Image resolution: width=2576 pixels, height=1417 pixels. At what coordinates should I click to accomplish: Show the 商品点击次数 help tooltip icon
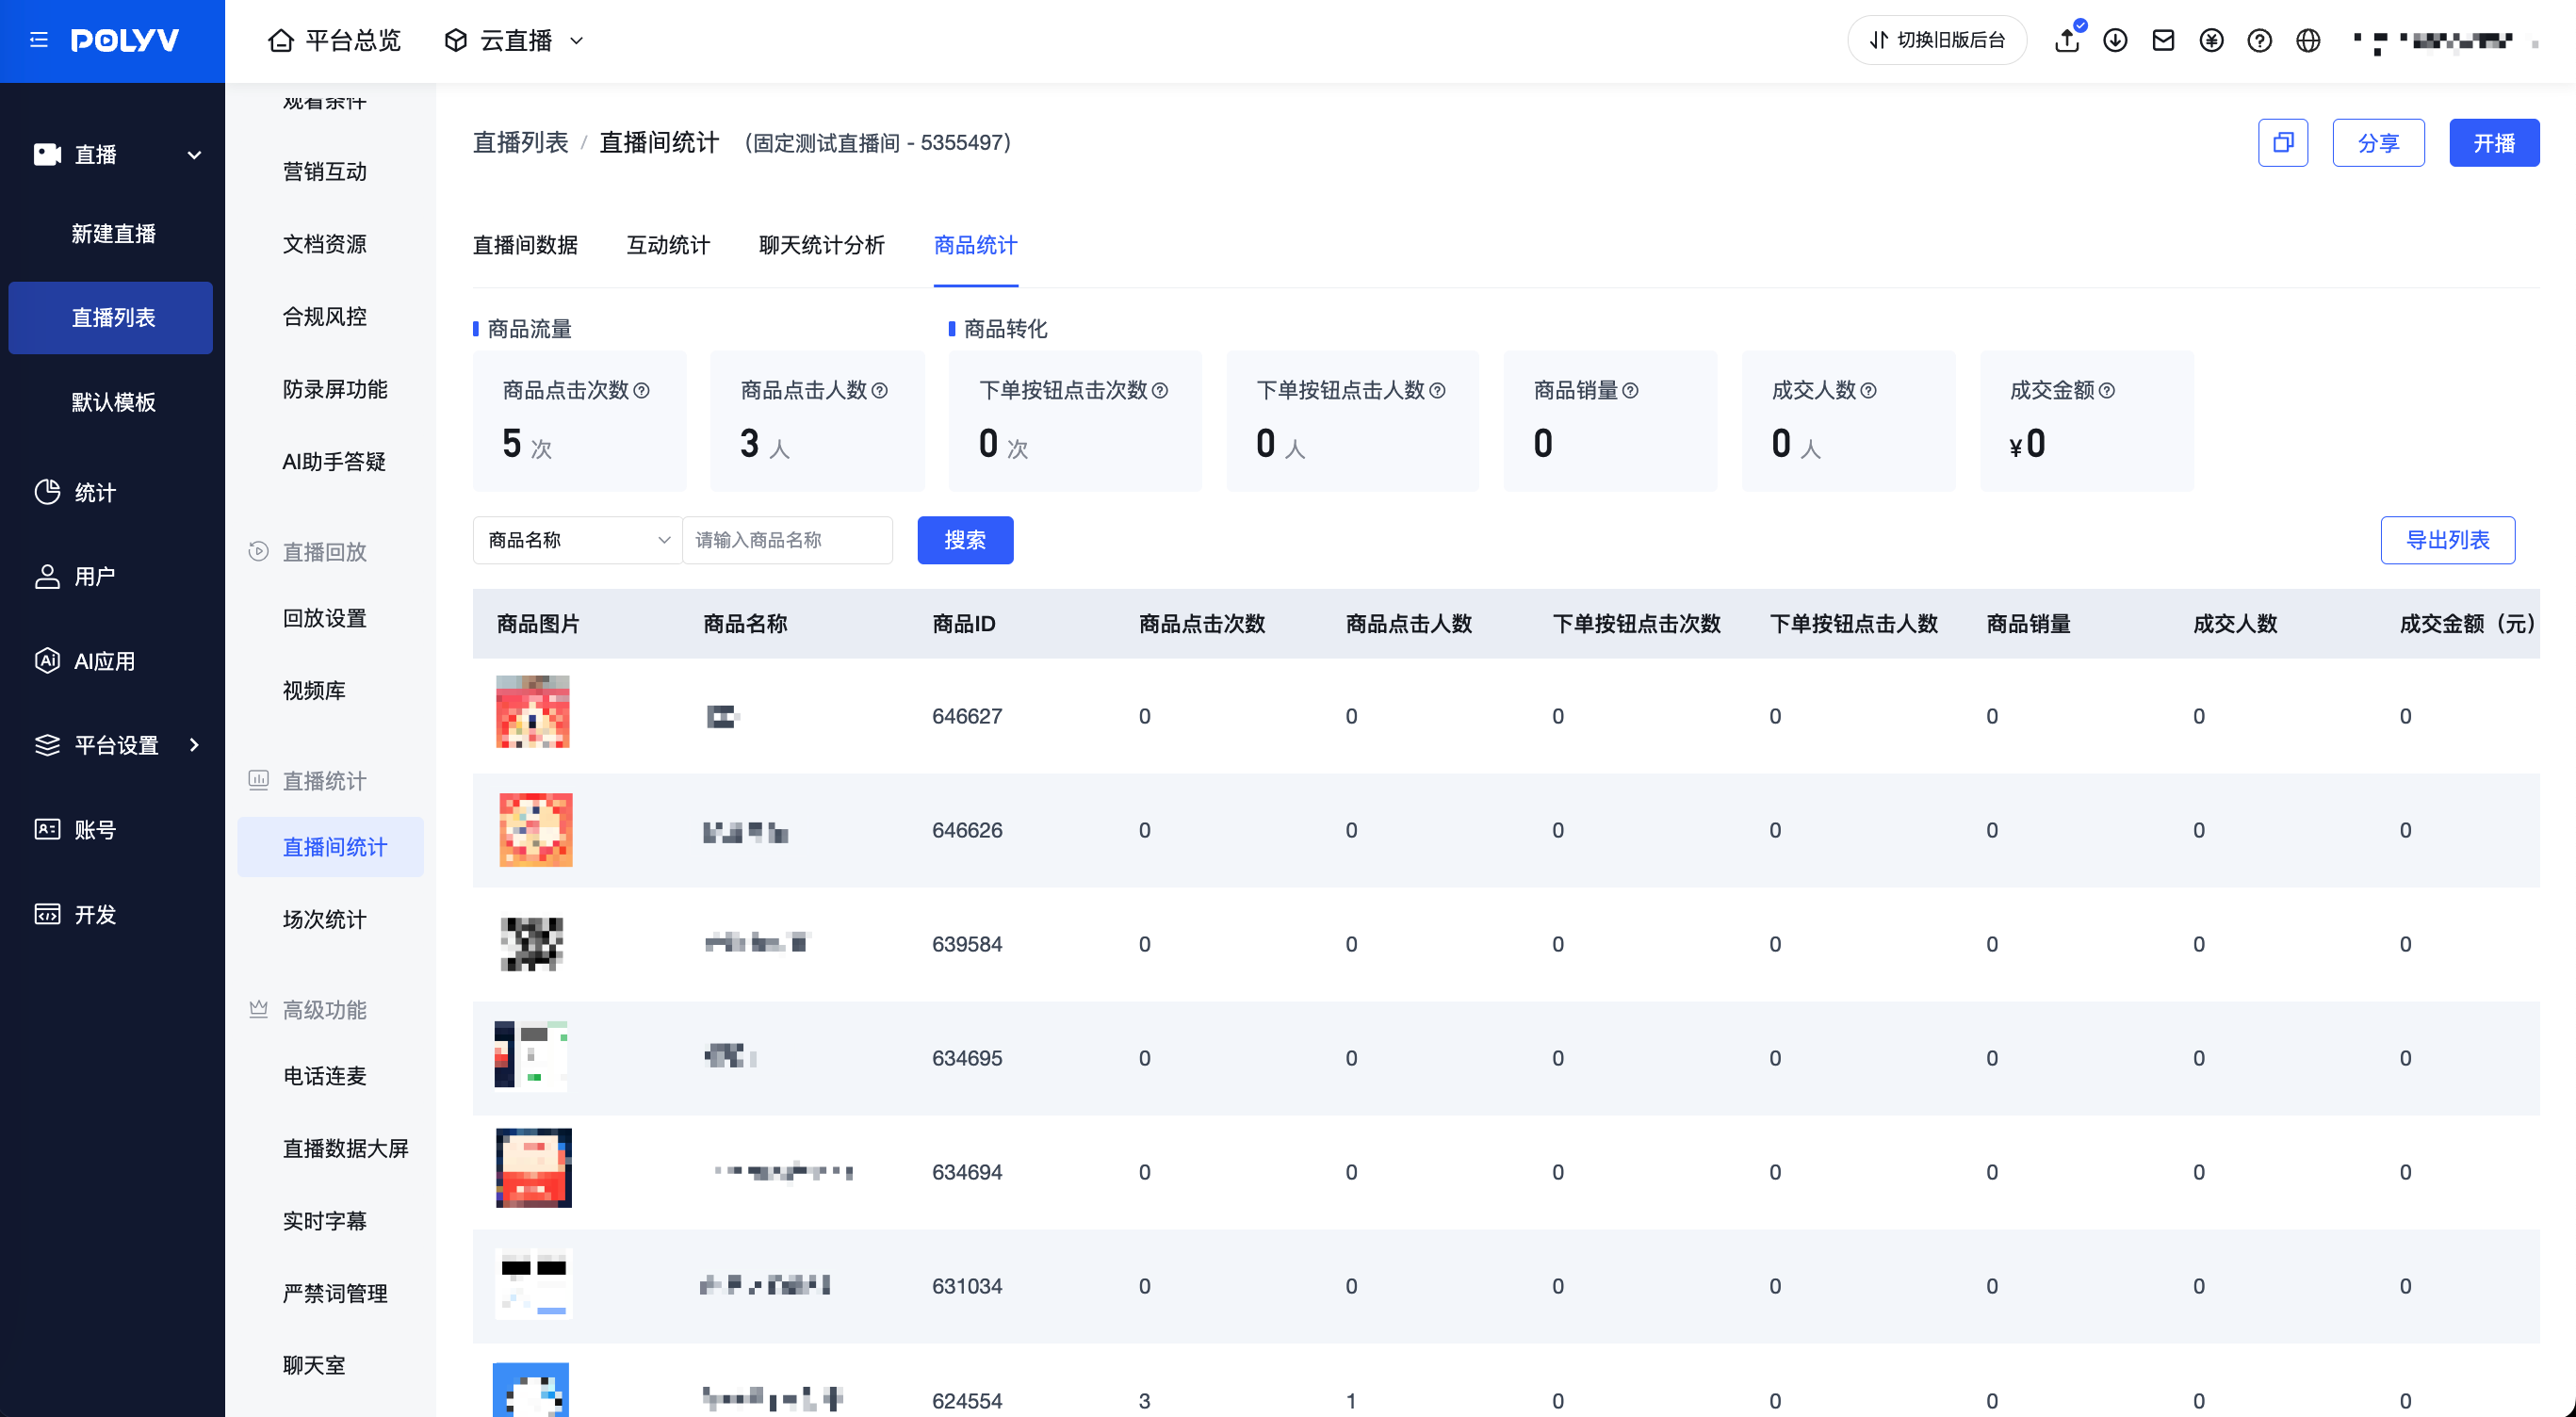coord(642,390)
